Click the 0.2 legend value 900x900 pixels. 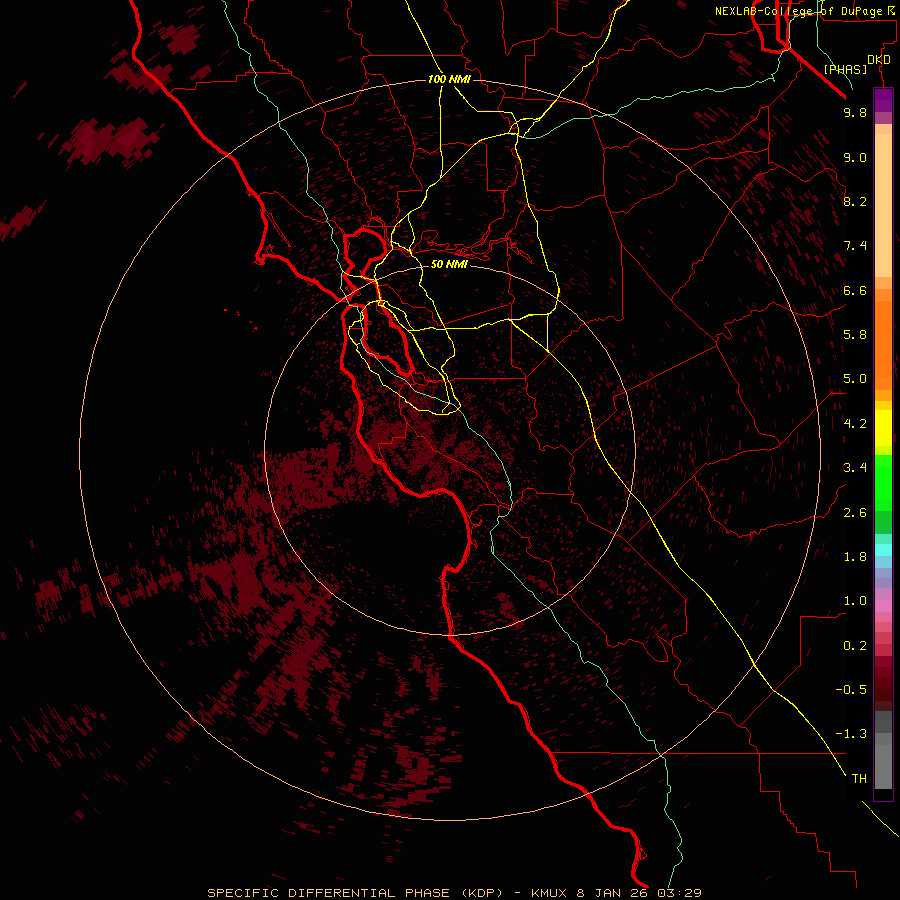click(855, 646)
